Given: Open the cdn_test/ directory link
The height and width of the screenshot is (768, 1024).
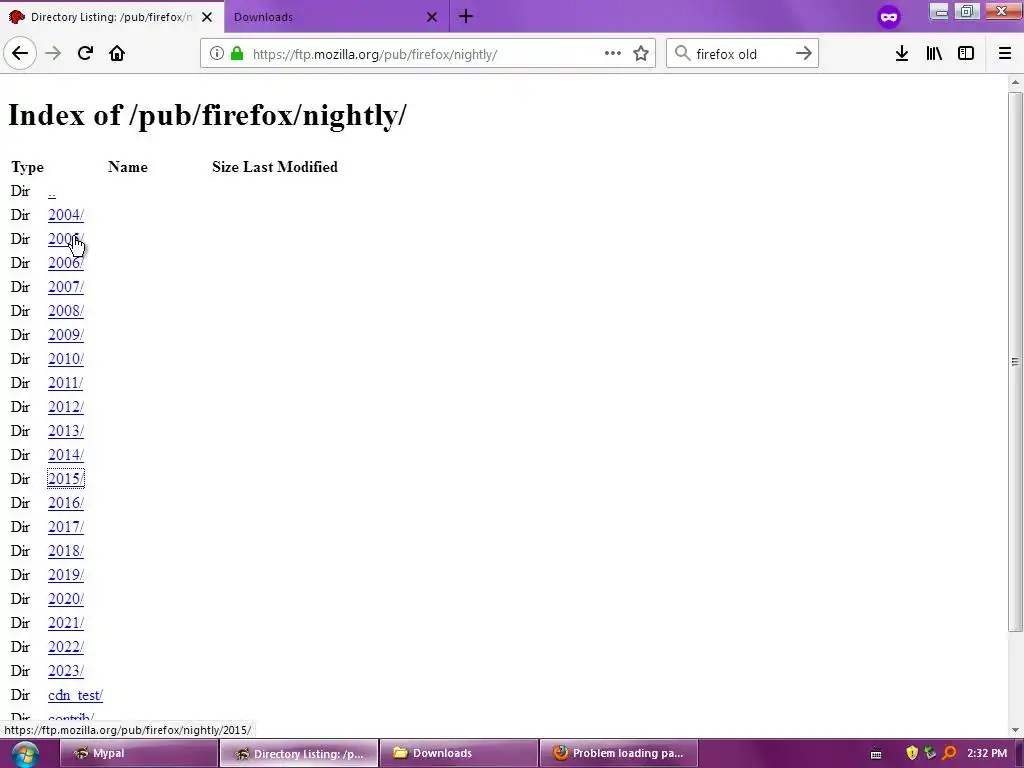Looking at the screenshot, I should 76,696.
